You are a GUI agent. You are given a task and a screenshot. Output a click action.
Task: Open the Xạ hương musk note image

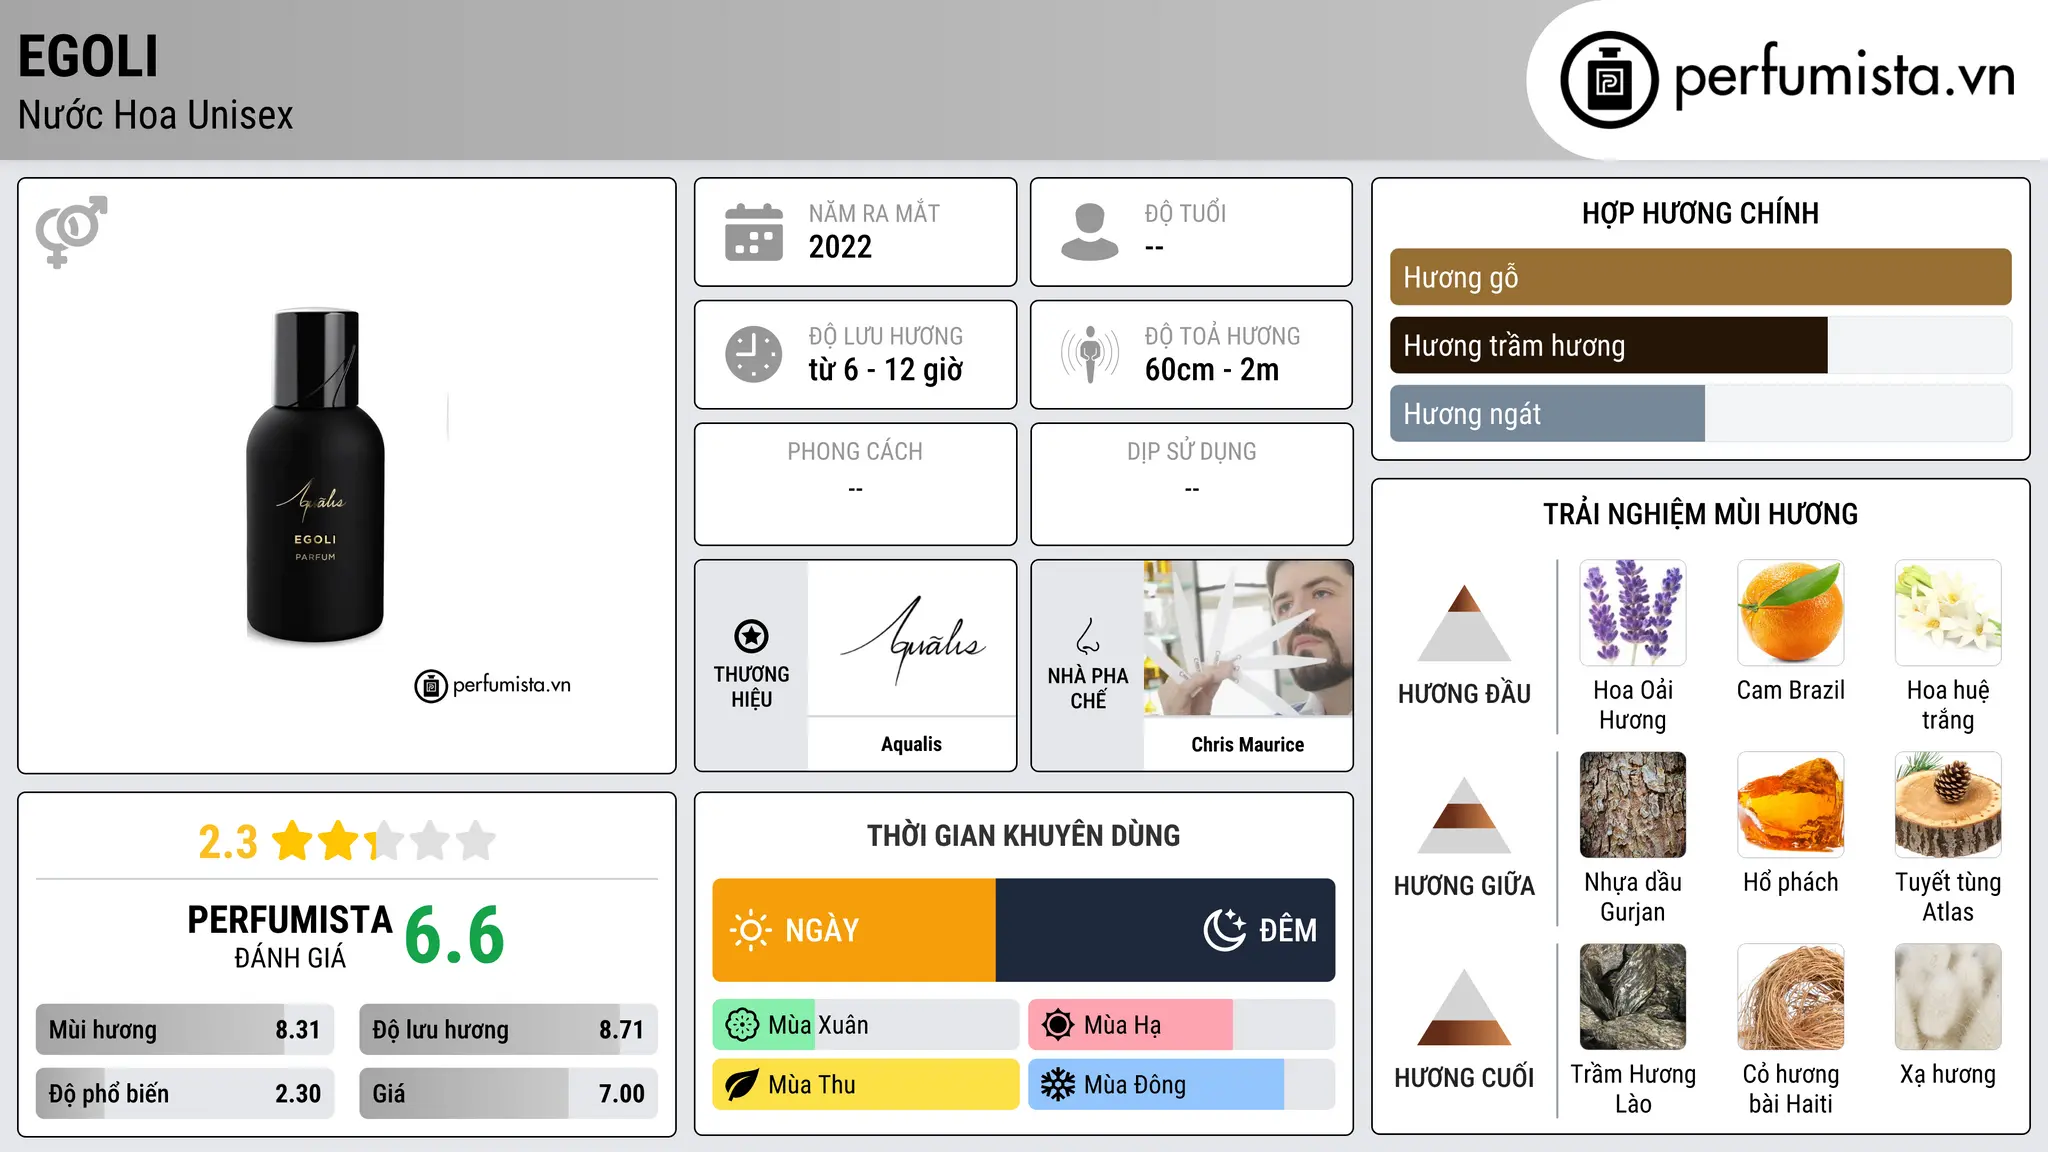[1948, 997]
